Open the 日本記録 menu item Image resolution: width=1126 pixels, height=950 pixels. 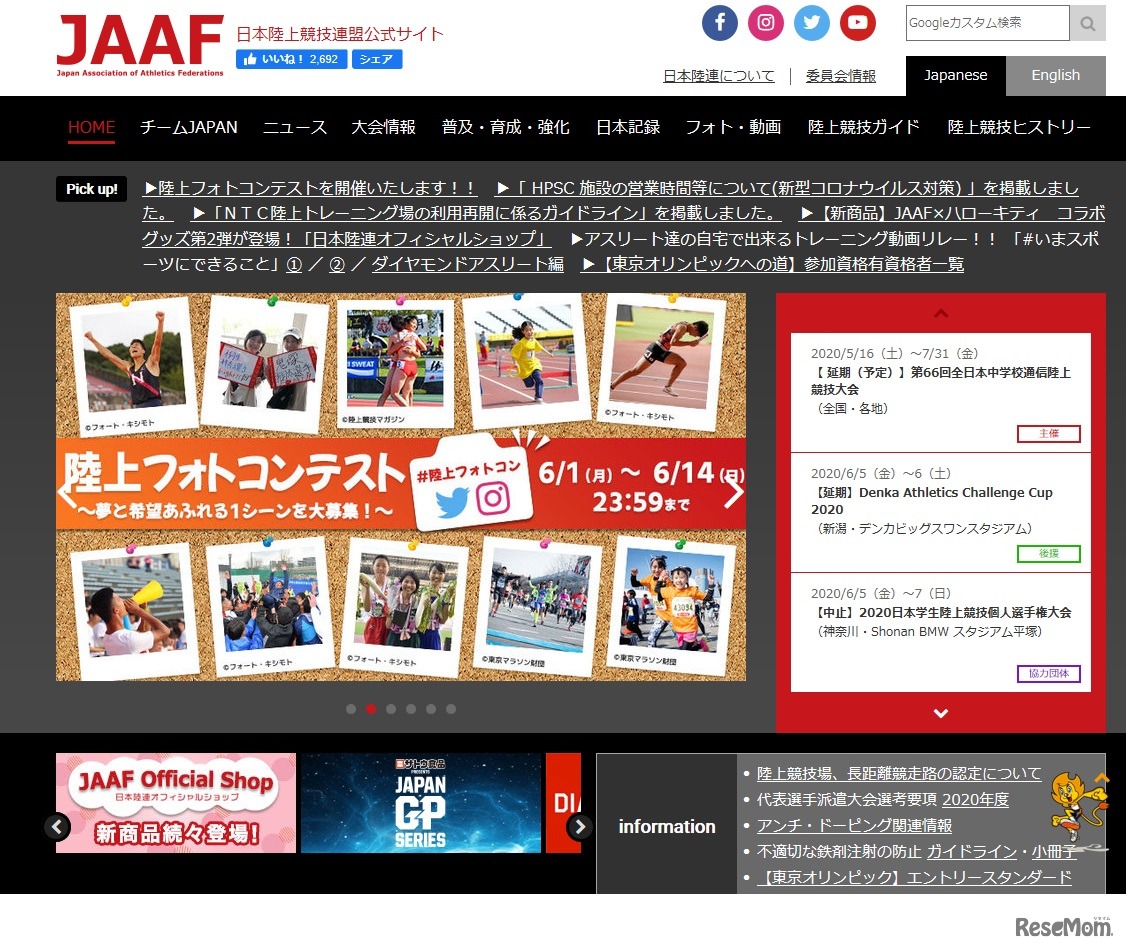[628, 127]
